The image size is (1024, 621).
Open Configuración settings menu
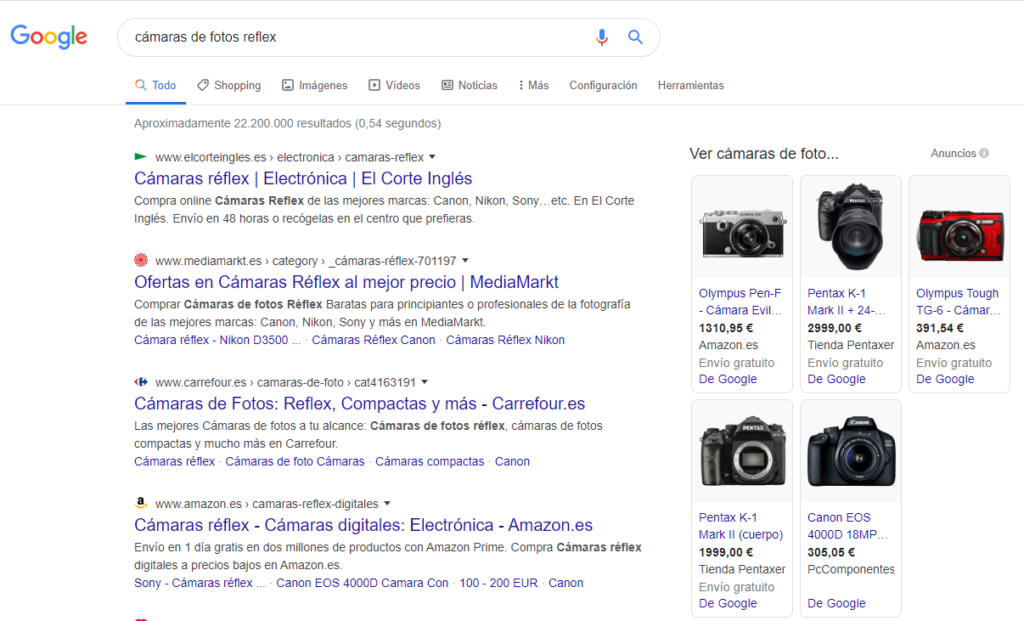point(603,86)
